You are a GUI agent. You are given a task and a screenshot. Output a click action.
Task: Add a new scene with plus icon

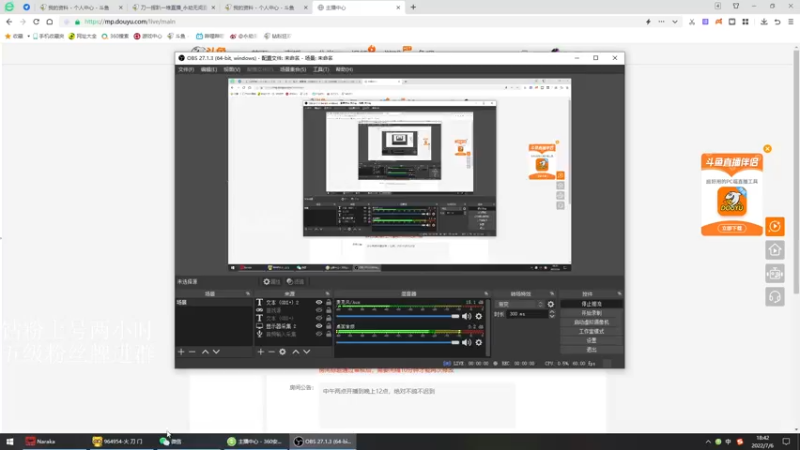click(x=181, y=352)
